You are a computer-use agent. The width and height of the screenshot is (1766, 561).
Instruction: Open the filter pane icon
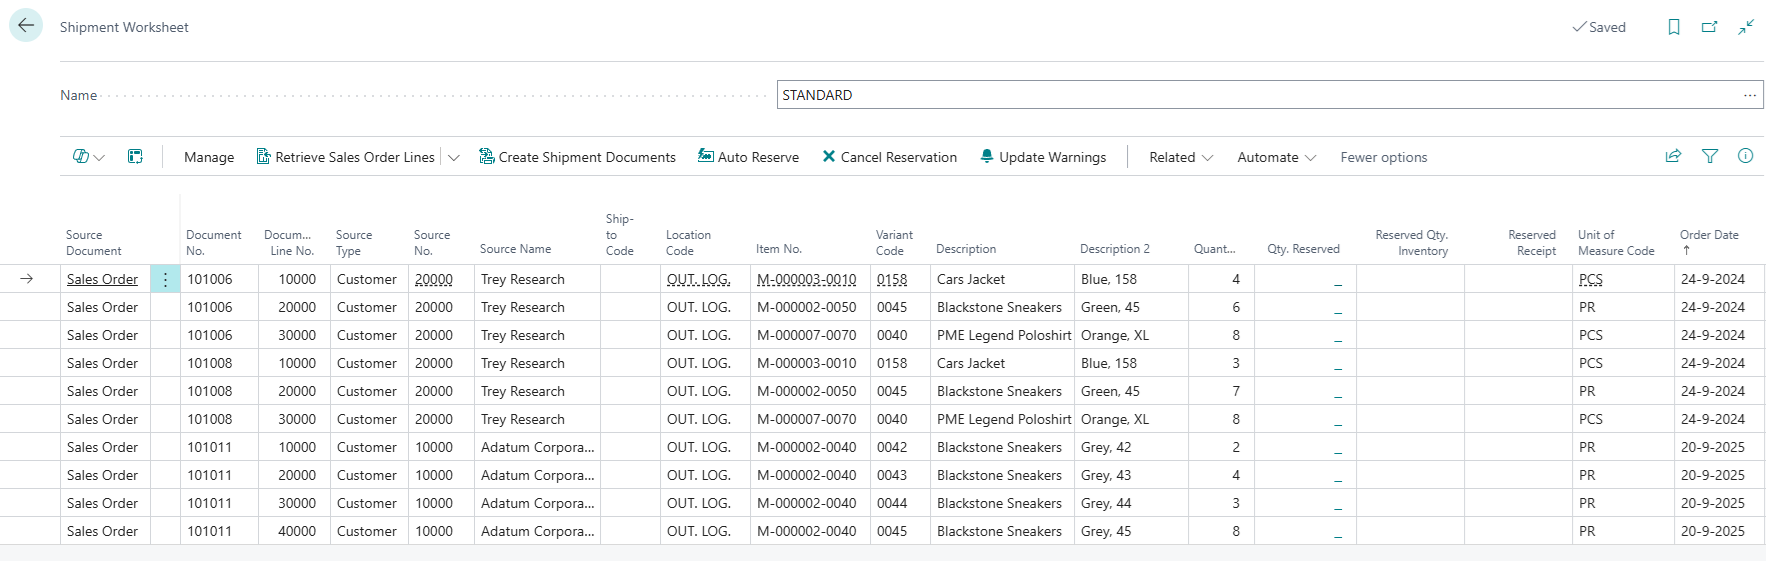1710,156
